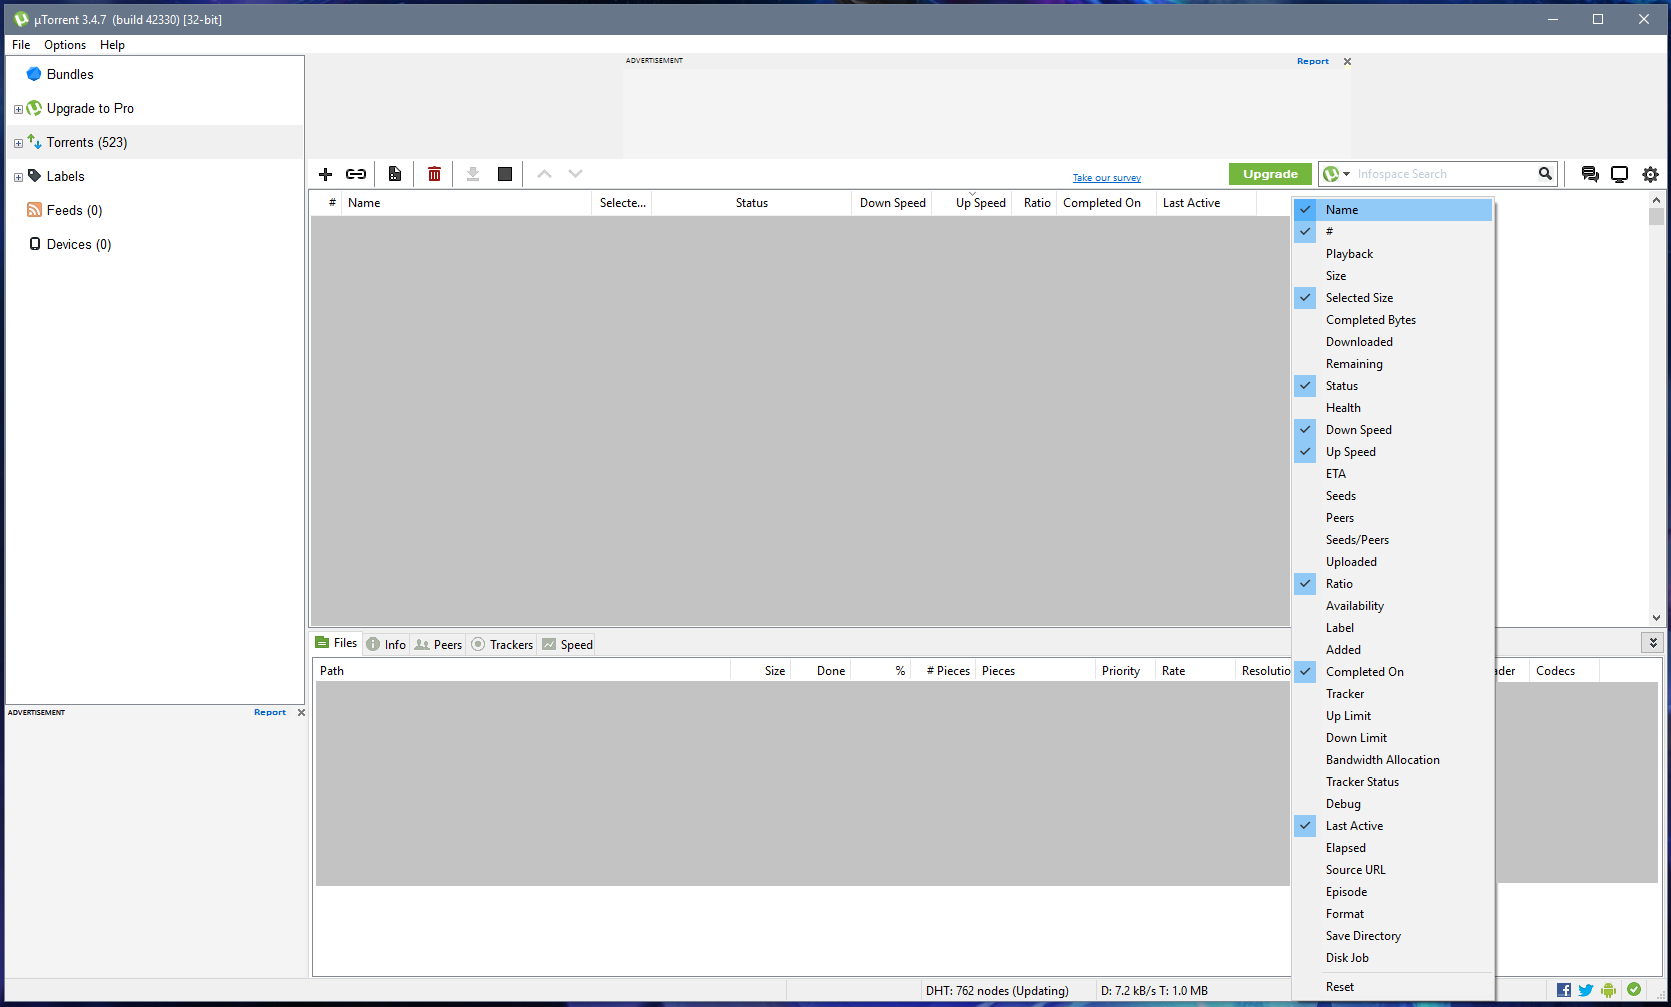Switch to the Trackers tab
The height and width of the screenshot is (1007, 1671).
(x=502, y=644)
